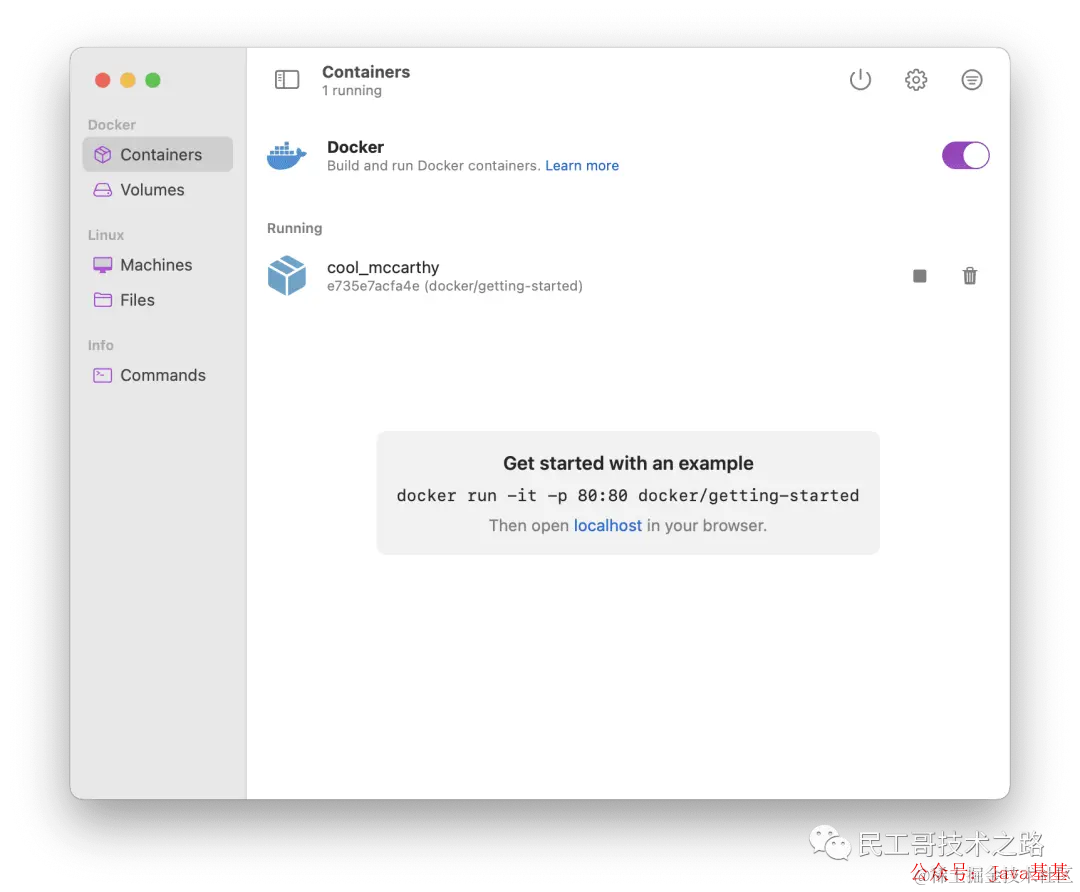This screenshot has width=1080, height=892.
Task: Toggle the sidebar panel icon
Action: tap(287, 80)
